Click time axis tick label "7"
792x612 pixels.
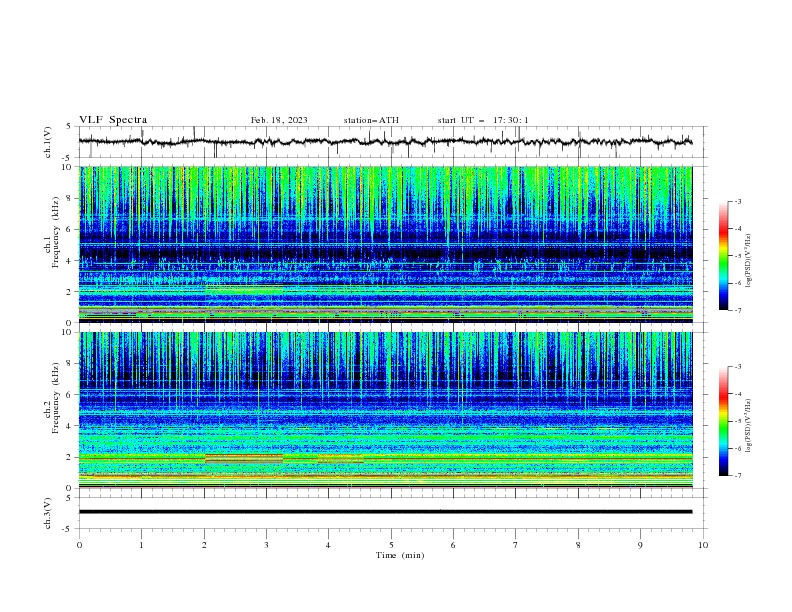click(x=516, y=545)
